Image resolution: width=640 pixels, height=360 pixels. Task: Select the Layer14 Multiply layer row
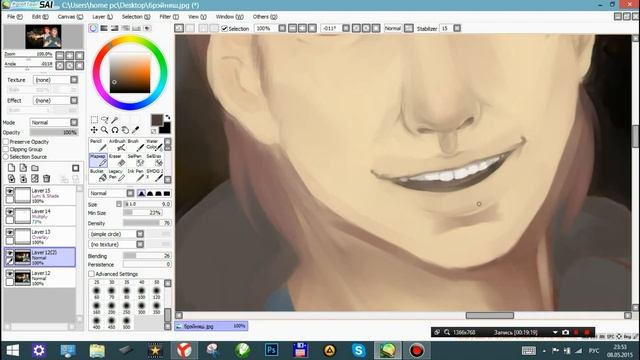point(40,216)
